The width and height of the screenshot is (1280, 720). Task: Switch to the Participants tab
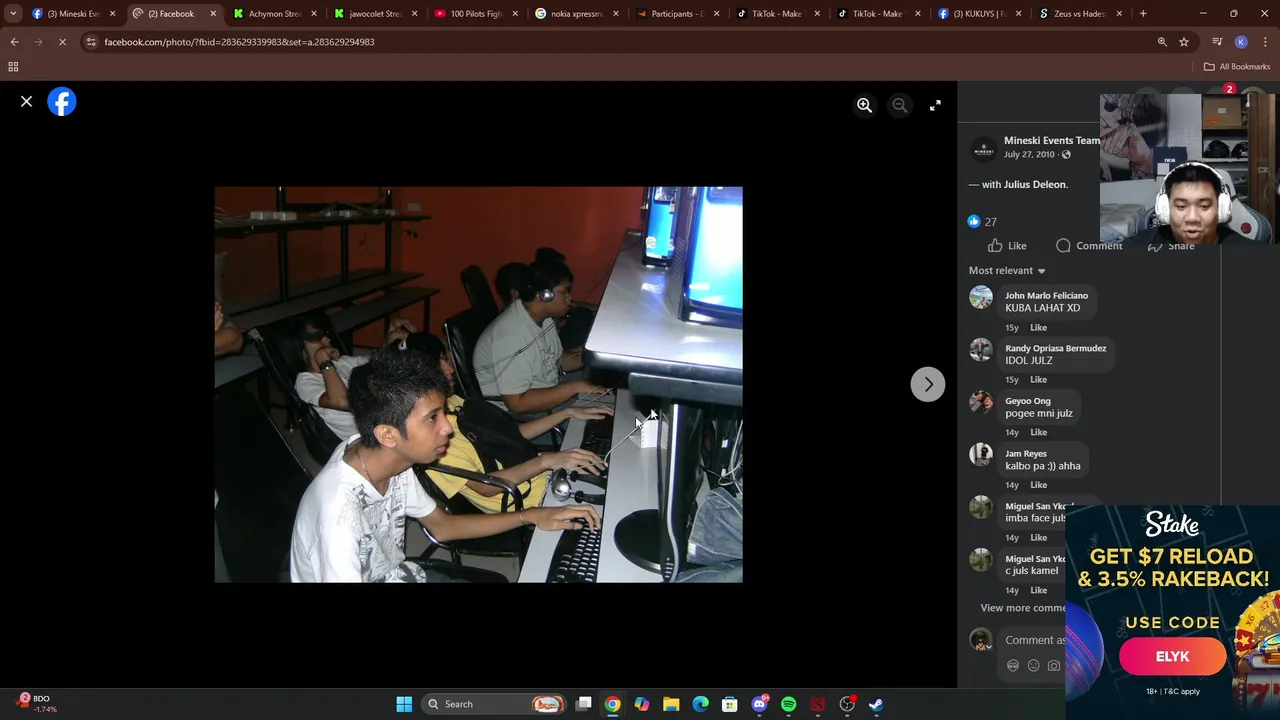(x=678, y=14)
